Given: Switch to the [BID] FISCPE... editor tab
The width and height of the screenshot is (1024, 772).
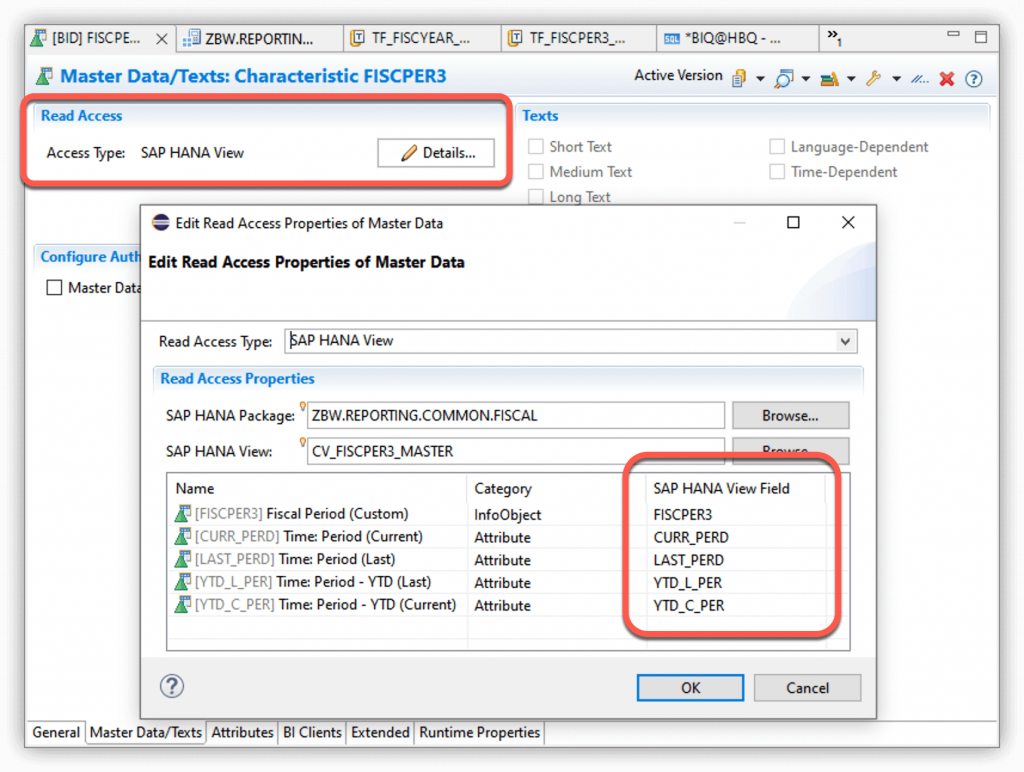Looking at the screenshot, I should point(95,39).
